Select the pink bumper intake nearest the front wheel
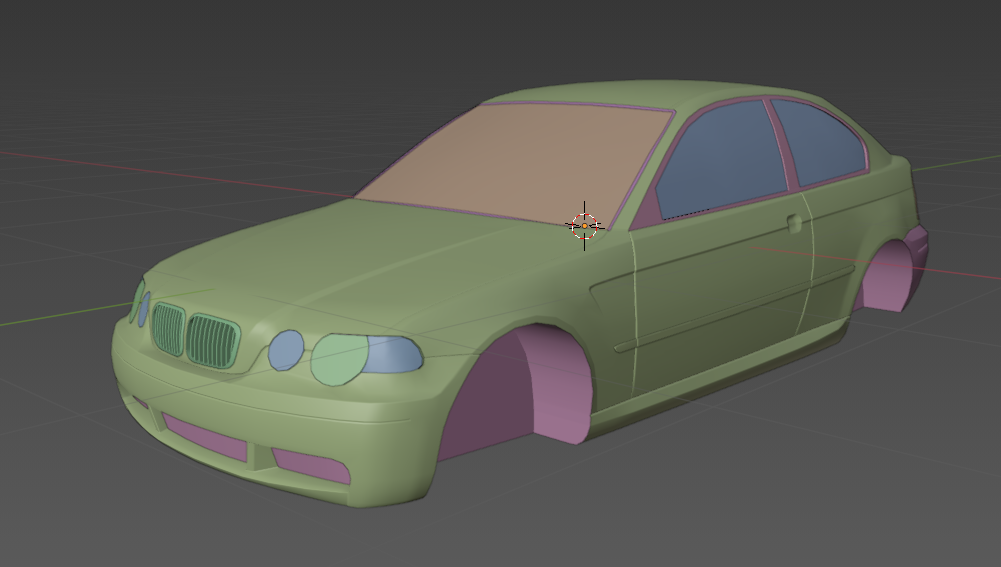Image resolution: width=1001 pixels, height=567 pixels. [x=312, y=465]
